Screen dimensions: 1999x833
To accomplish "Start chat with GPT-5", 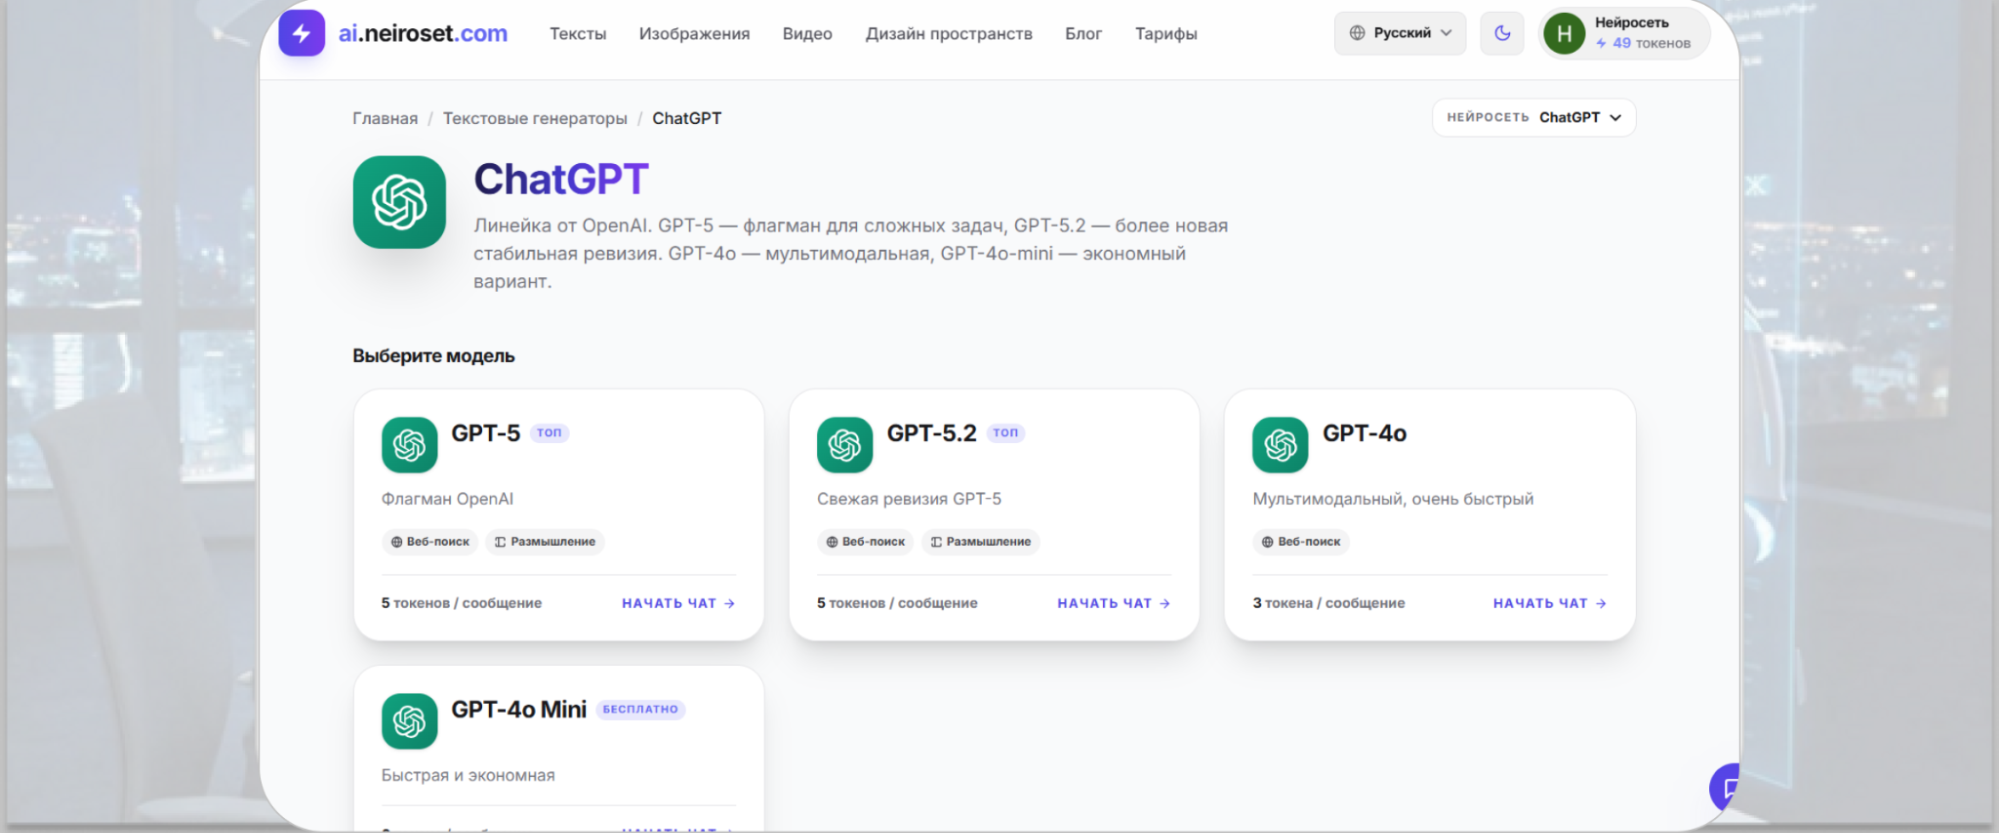I will [678, 603].
